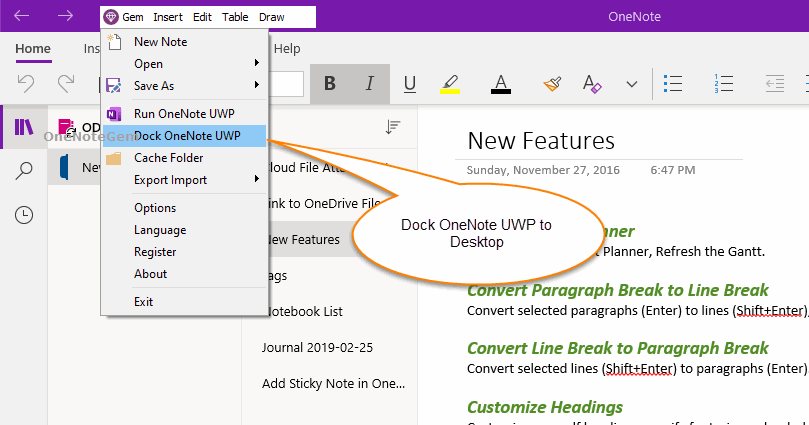Click the Customize Headings heading
809x425 pixels.
point(545,407)
